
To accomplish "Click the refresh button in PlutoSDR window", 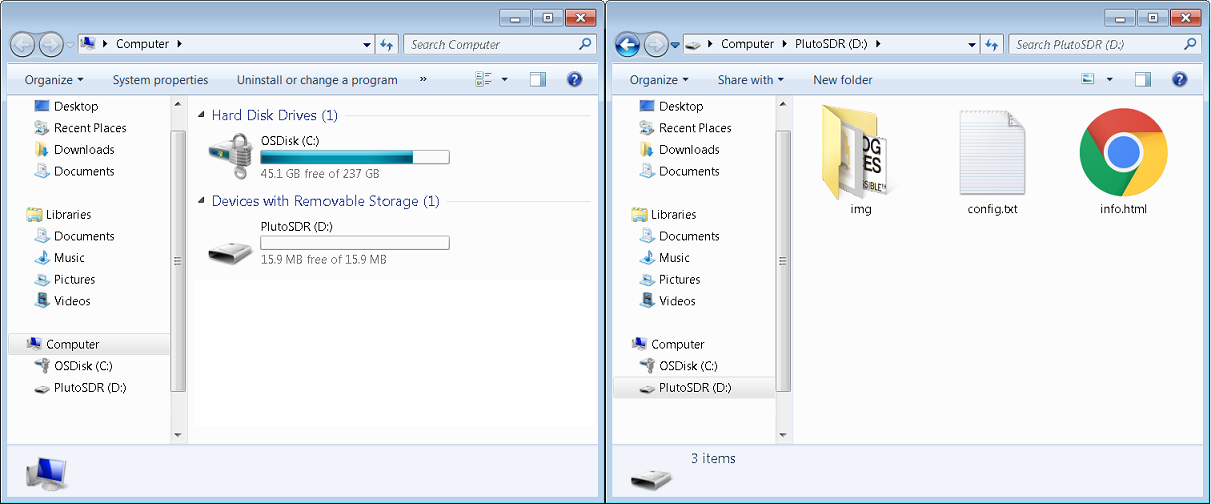I will pyautogui.click(x=992, y=45).
